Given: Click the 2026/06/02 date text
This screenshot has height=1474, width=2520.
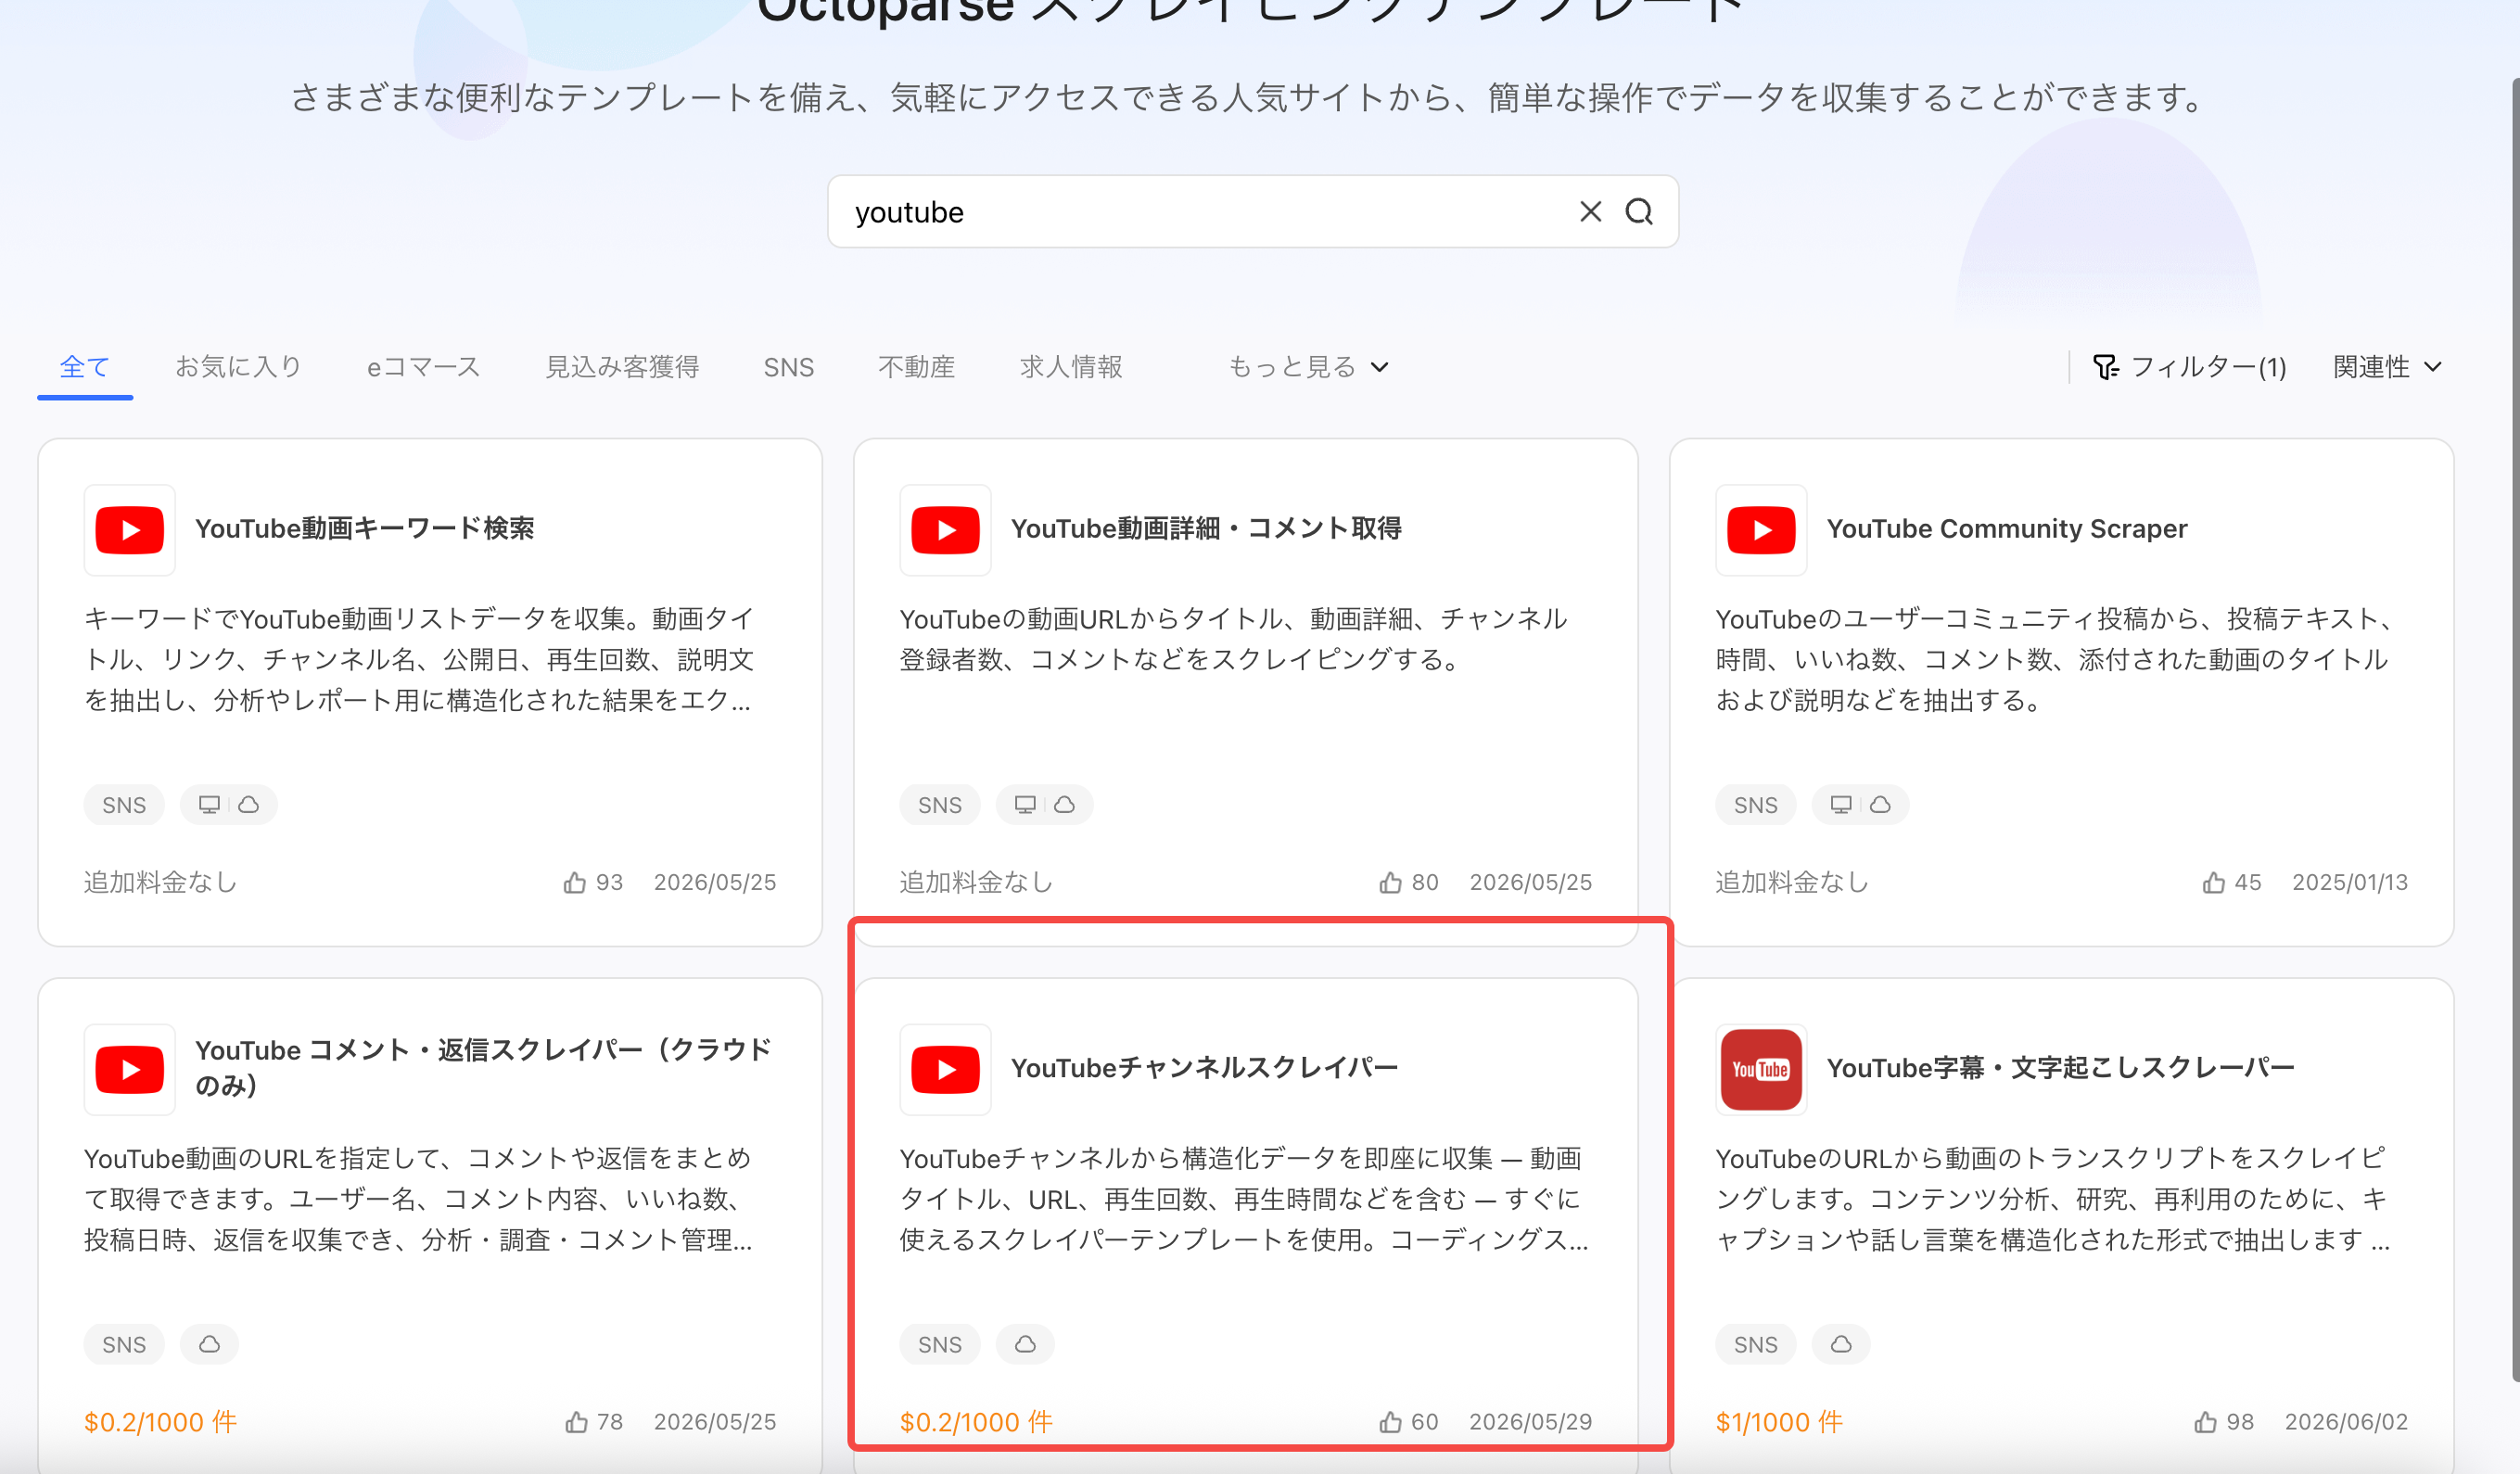Looking at the screenshot, I should tap(2346, 1422).
